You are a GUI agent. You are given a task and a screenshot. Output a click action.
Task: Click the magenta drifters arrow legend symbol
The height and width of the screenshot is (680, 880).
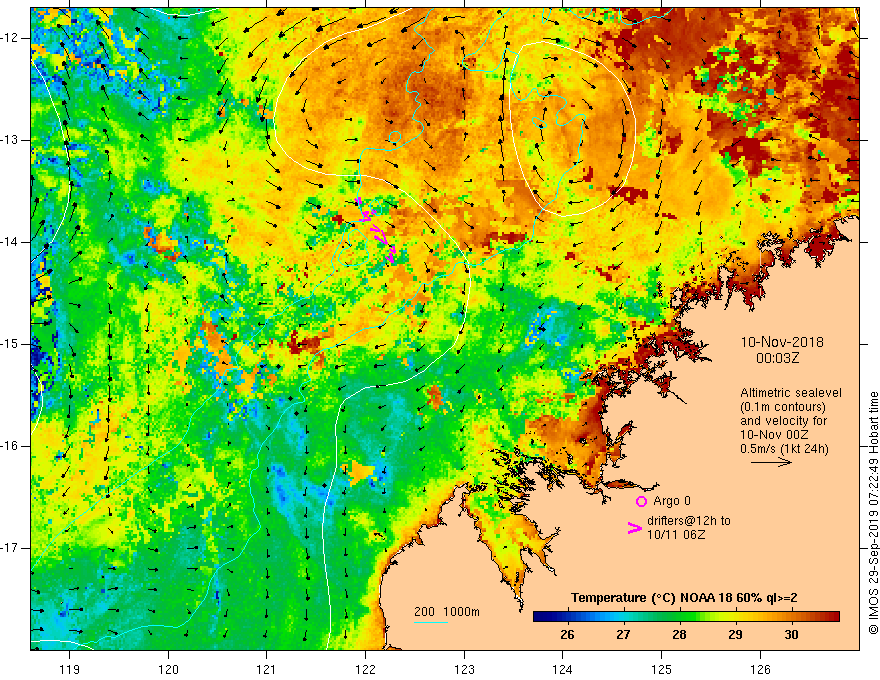(634, 528)
